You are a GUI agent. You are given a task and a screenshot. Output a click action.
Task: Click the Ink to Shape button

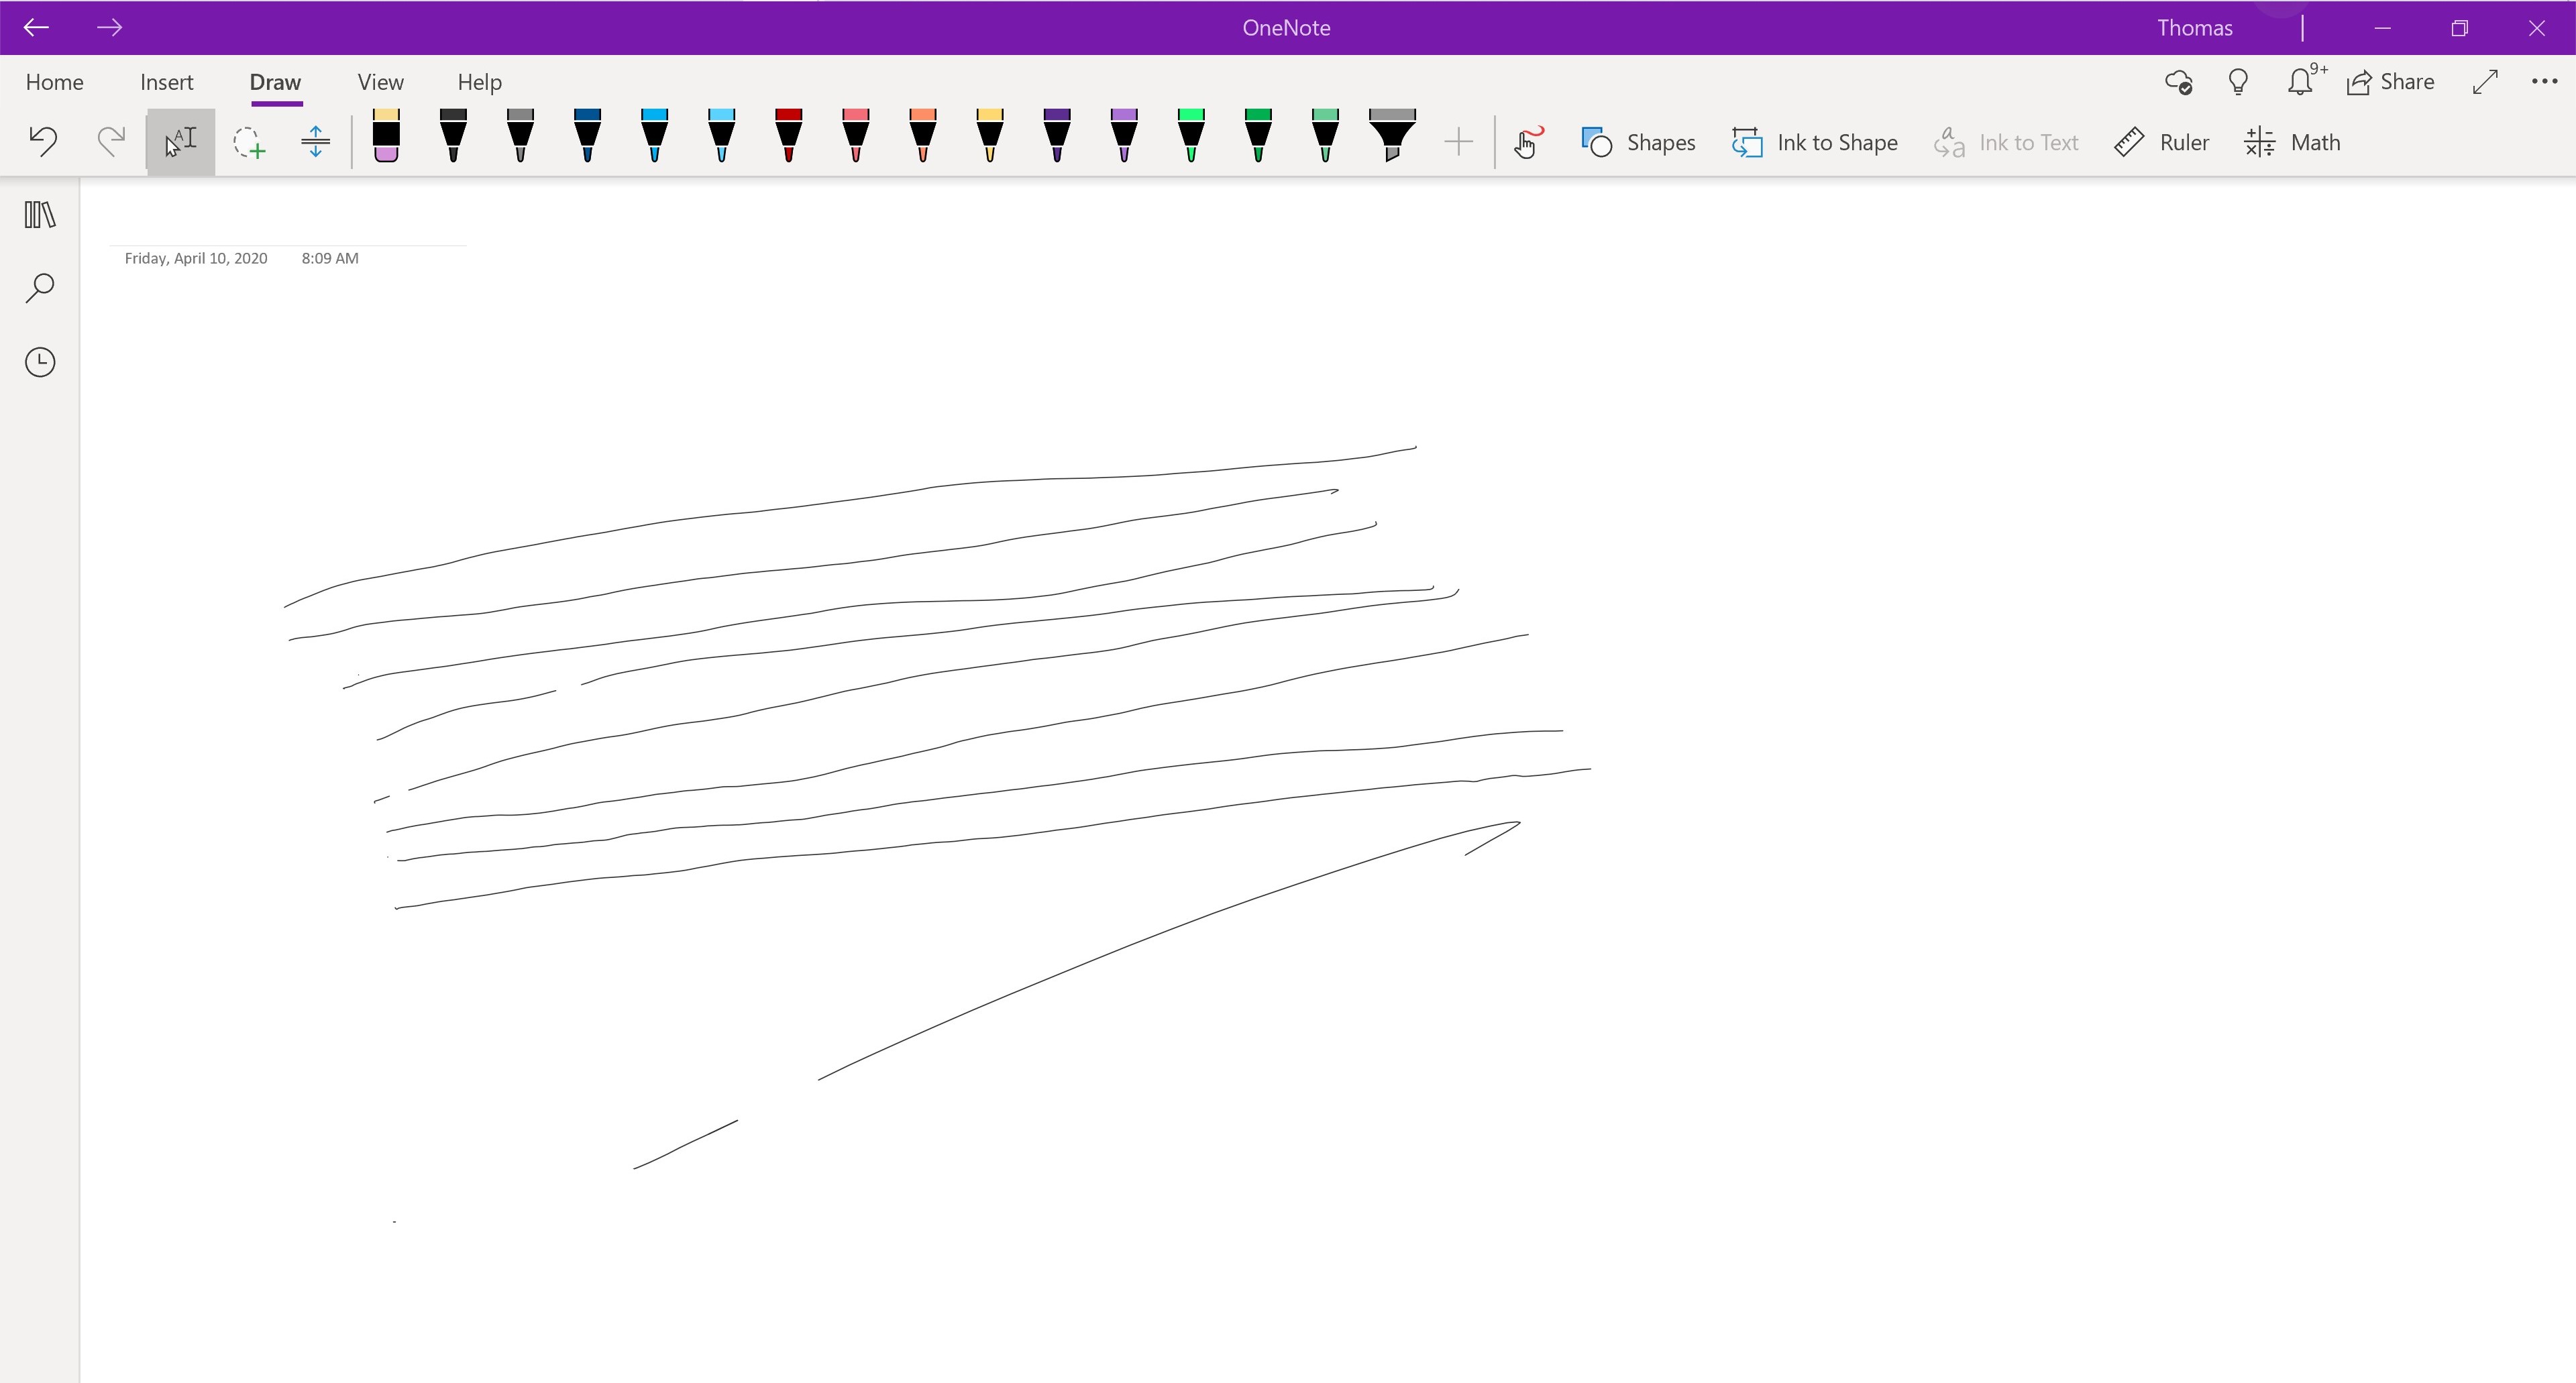[1814, 142]
